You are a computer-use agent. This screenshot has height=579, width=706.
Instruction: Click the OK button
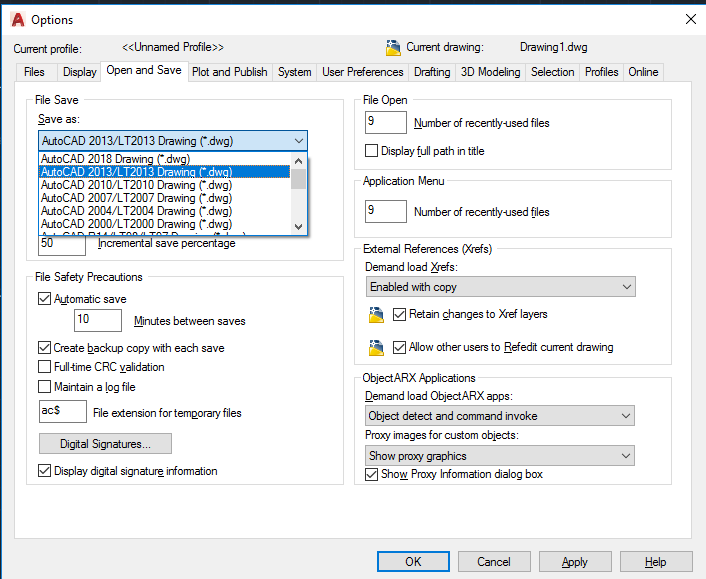coord(413,561)
